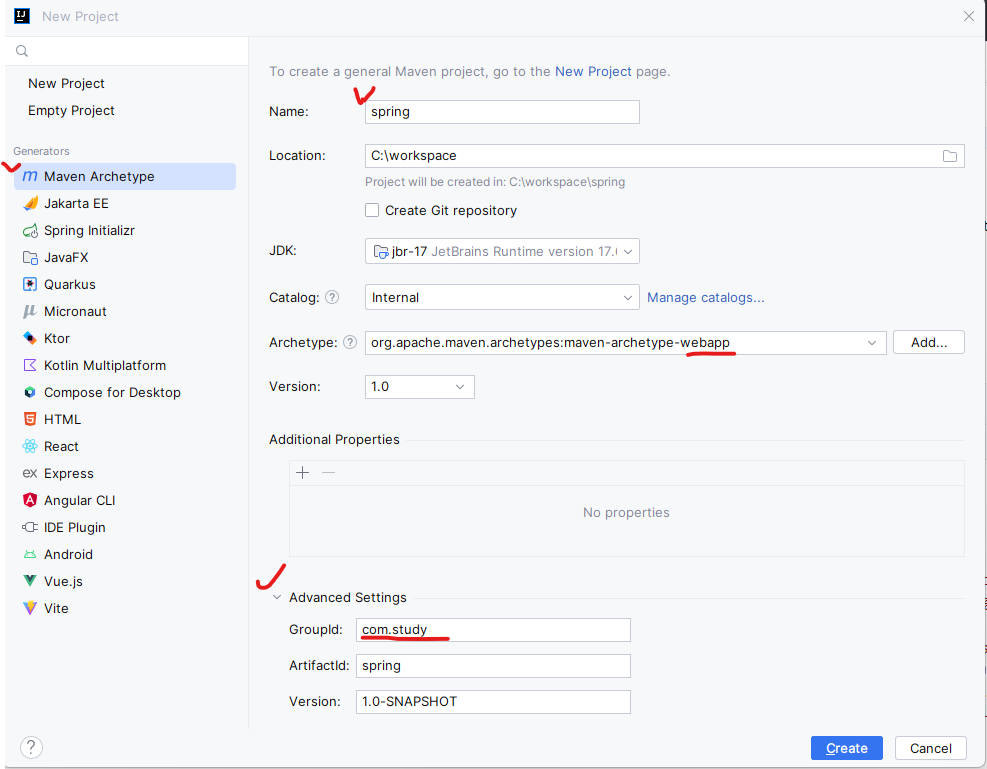Click the Angular CLI red shield icon
Image resolution: width=987 pixels, height=769 pixels.
point(30,500)
